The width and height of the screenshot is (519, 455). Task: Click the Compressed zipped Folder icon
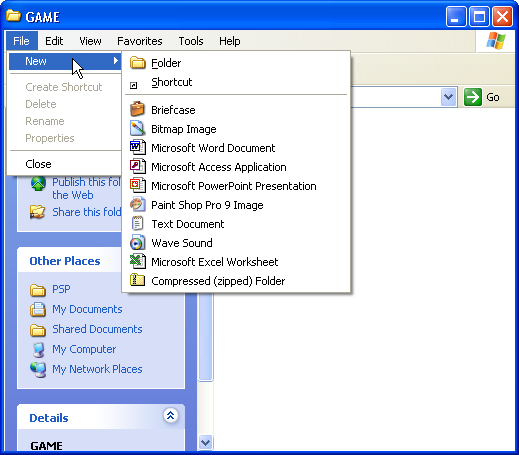137,280
